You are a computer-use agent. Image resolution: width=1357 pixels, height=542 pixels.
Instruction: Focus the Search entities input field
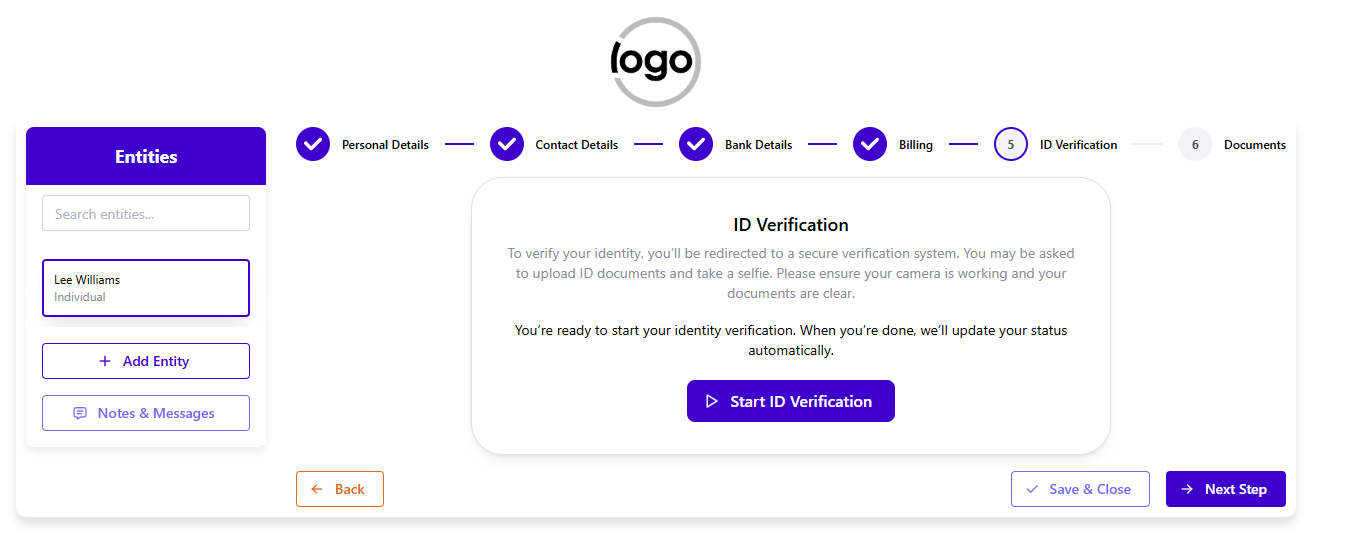(146, 213)
